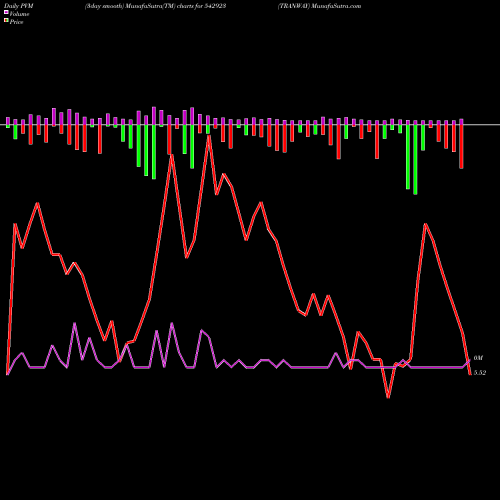
Task: Select the Volume legend label
Action: (19, 14)
